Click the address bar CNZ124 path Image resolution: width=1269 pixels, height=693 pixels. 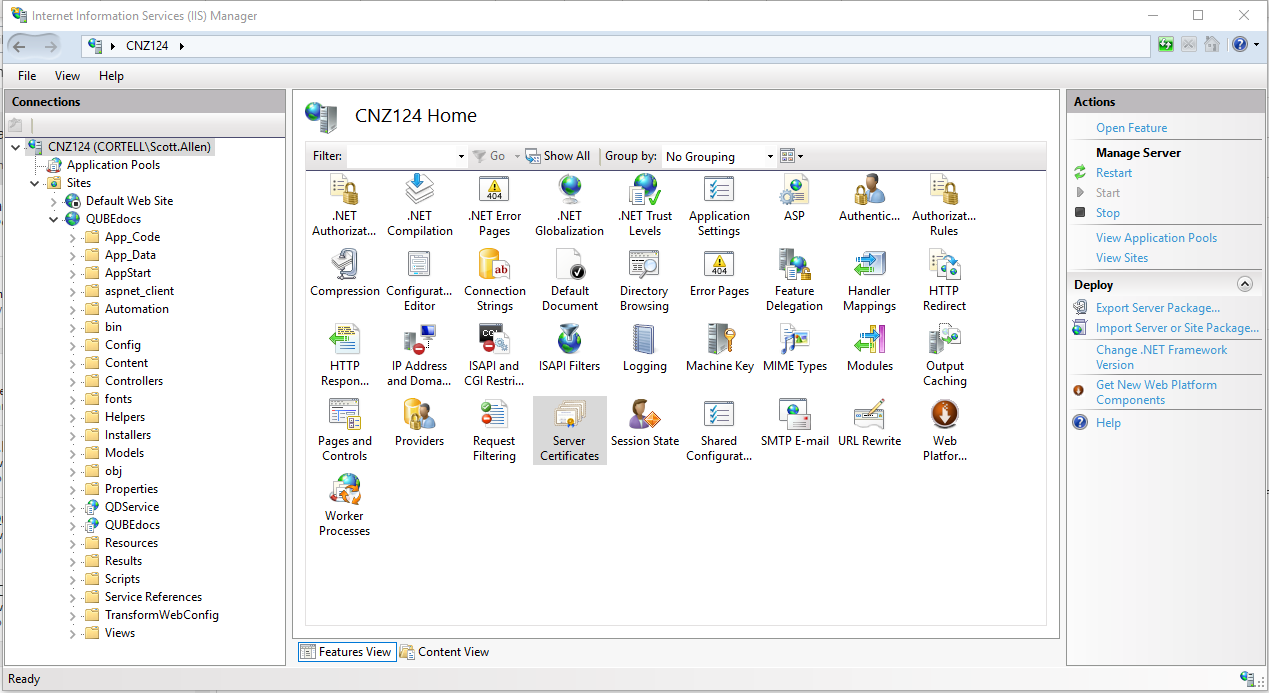[147, 46]
